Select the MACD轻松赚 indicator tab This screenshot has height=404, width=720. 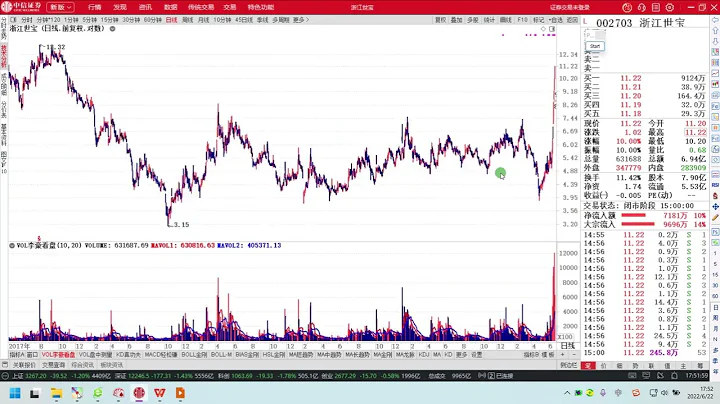click(x=161, y=354)
